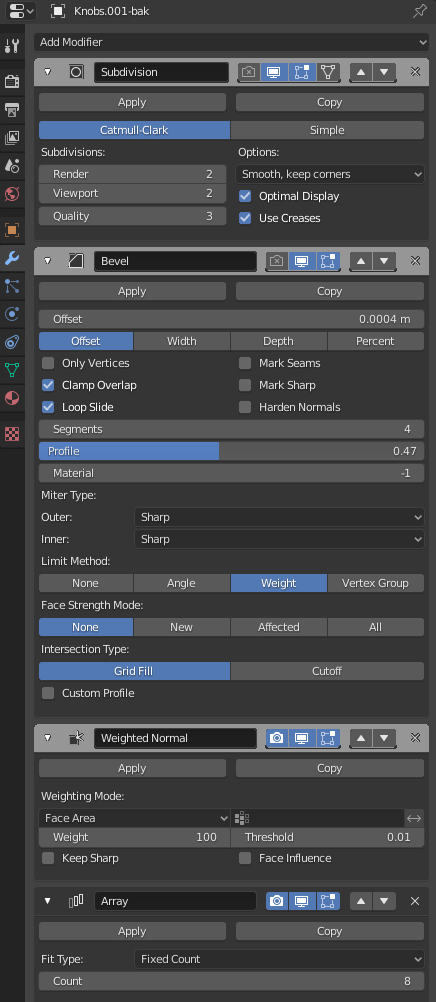Open the Scene properties tab
The image size is (436, 1002).
tap(12, 166)
